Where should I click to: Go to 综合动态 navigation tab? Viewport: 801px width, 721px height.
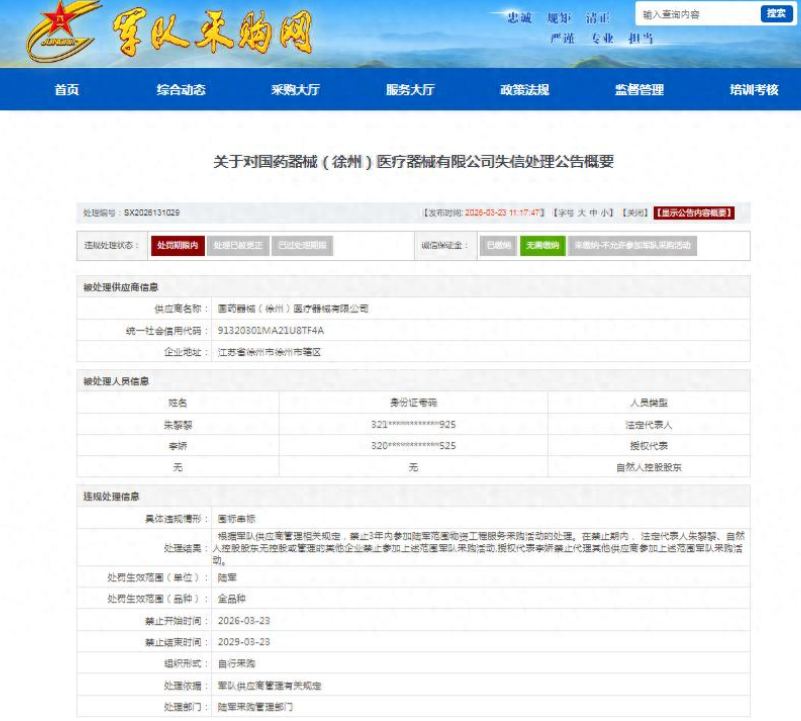coord(181,90)
